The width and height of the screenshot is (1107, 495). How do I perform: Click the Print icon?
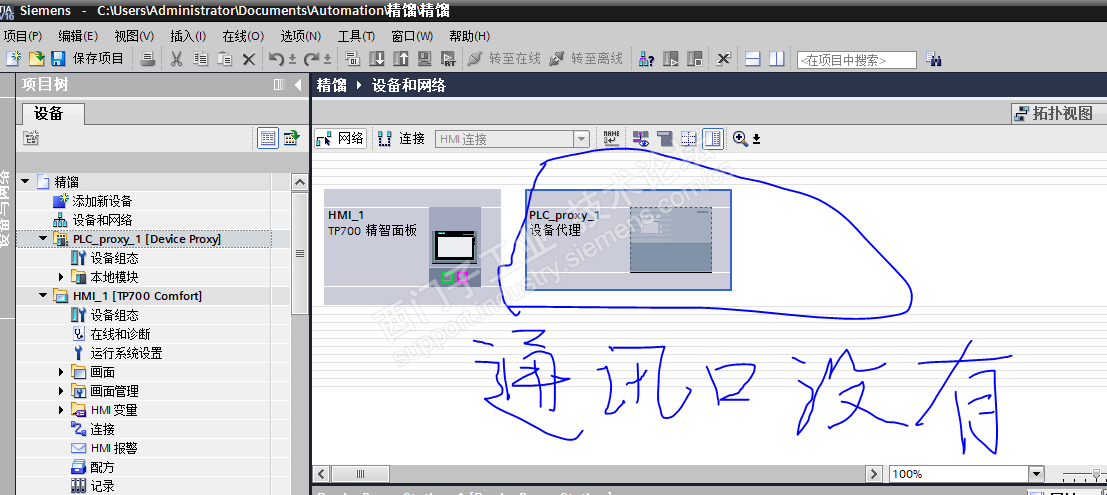click(148, 59)
